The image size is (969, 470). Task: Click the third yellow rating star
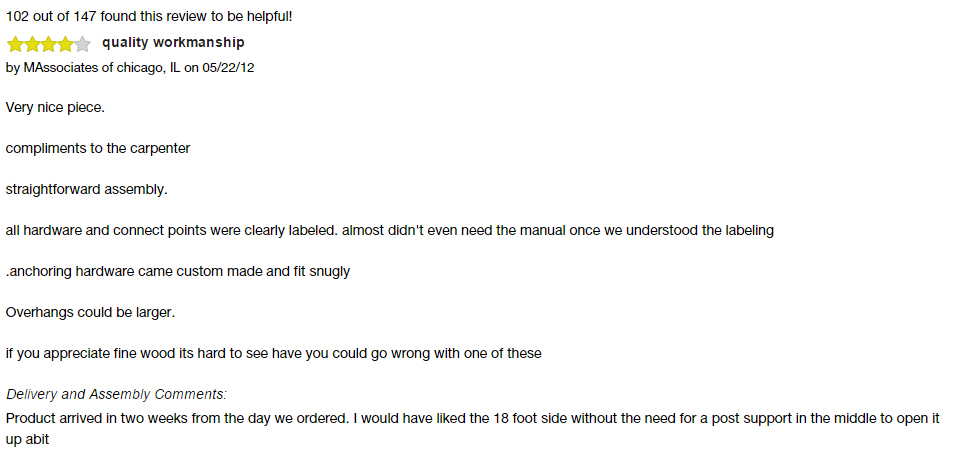pyautogui.click(x=48, y=44)
